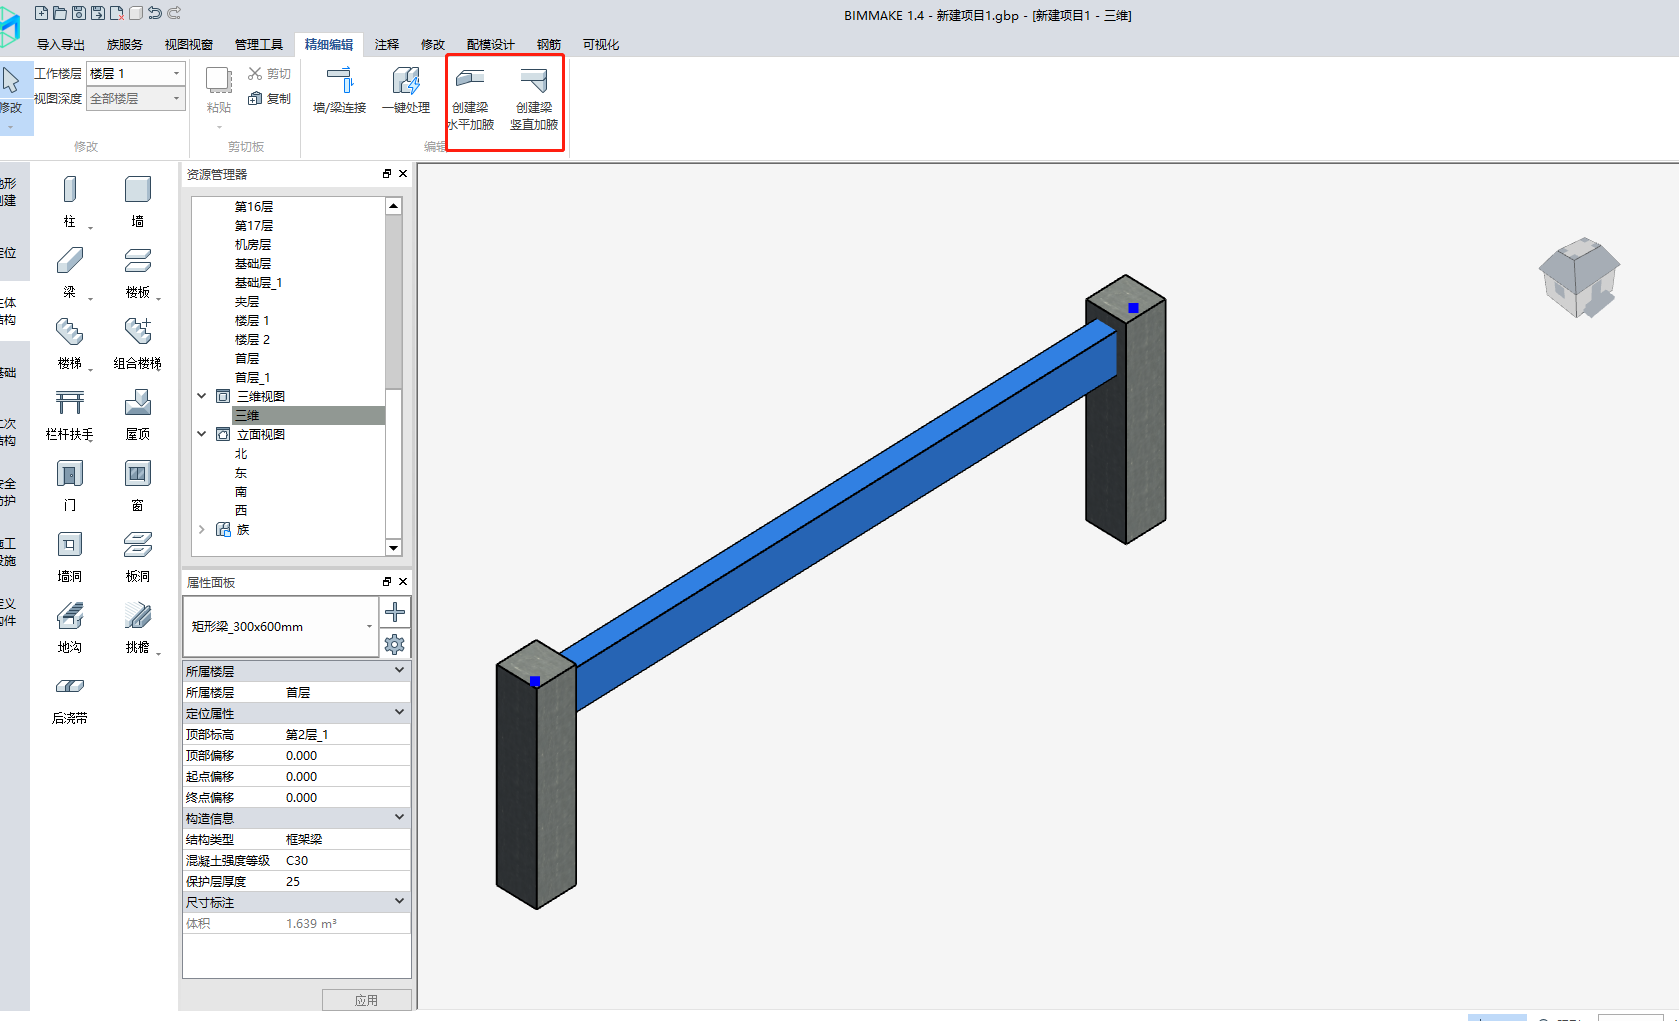Click the resource tree scroll down arrow

tap(394, 547)
